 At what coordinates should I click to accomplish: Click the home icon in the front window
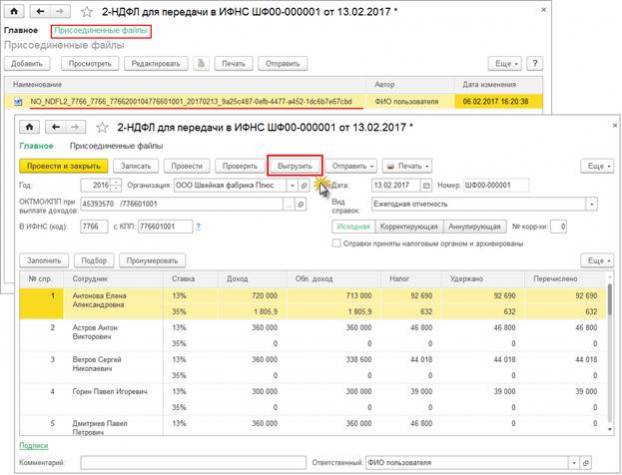28,127
